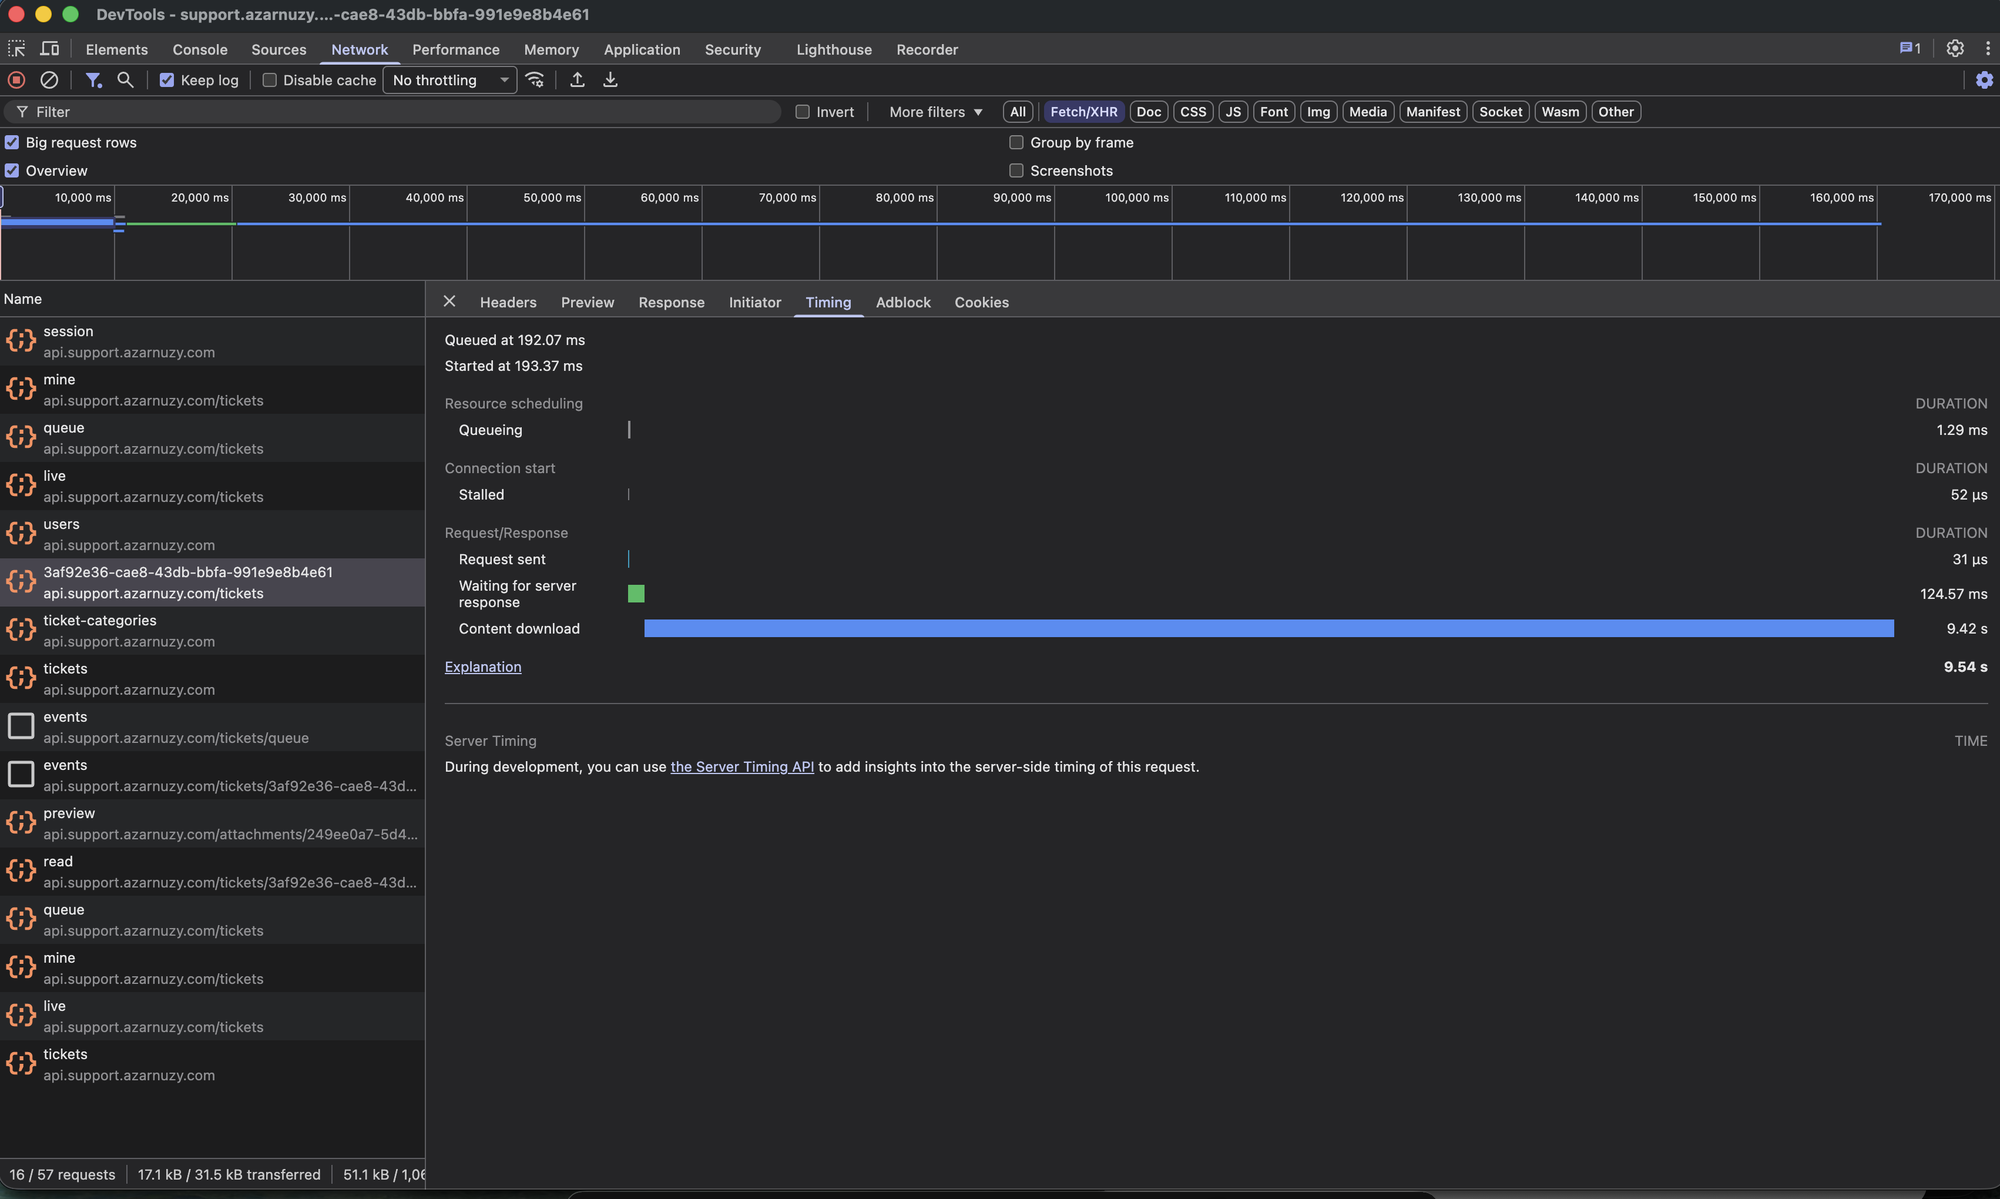Open the issues counter badge

tap(1910, 48)
